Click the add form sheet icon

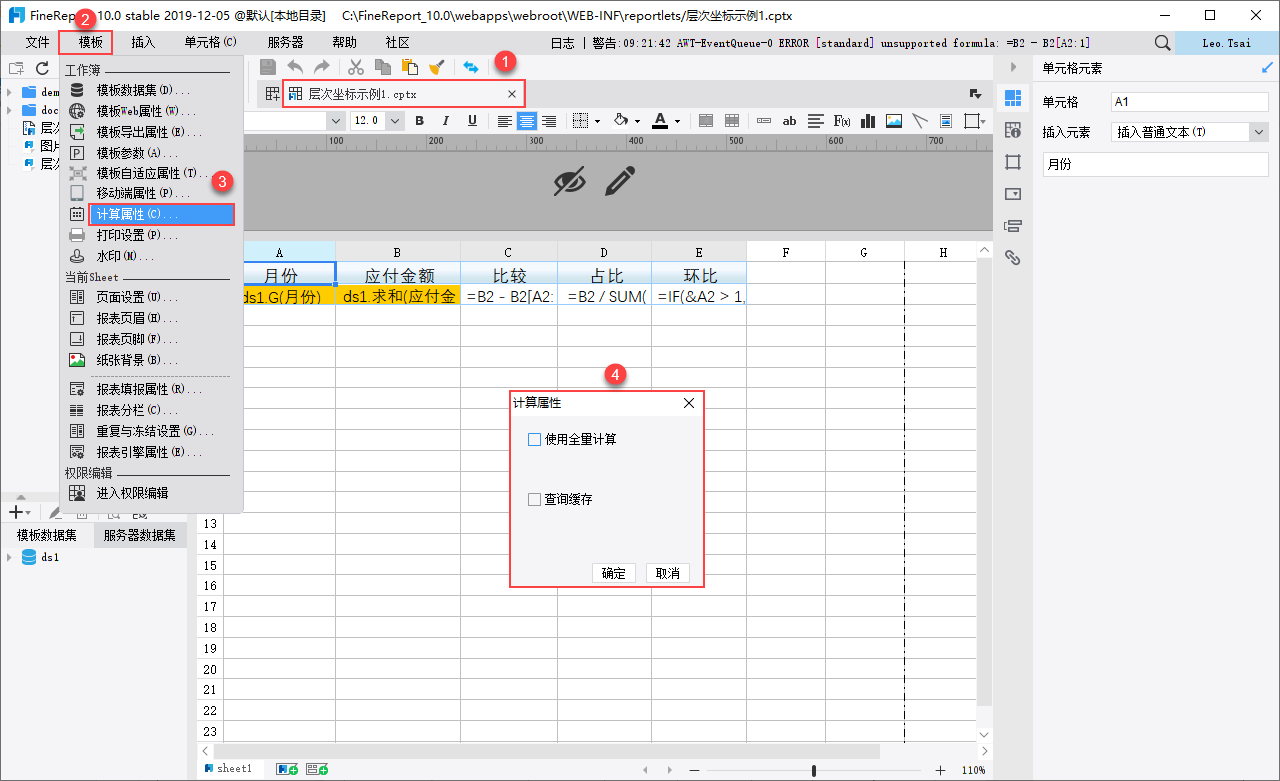pyautogui.click(x=318, y=769)
